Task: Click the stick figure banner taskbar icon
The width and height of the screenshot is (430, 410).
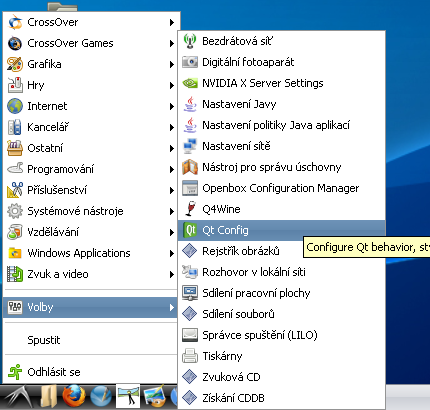Action: point(128,396)
